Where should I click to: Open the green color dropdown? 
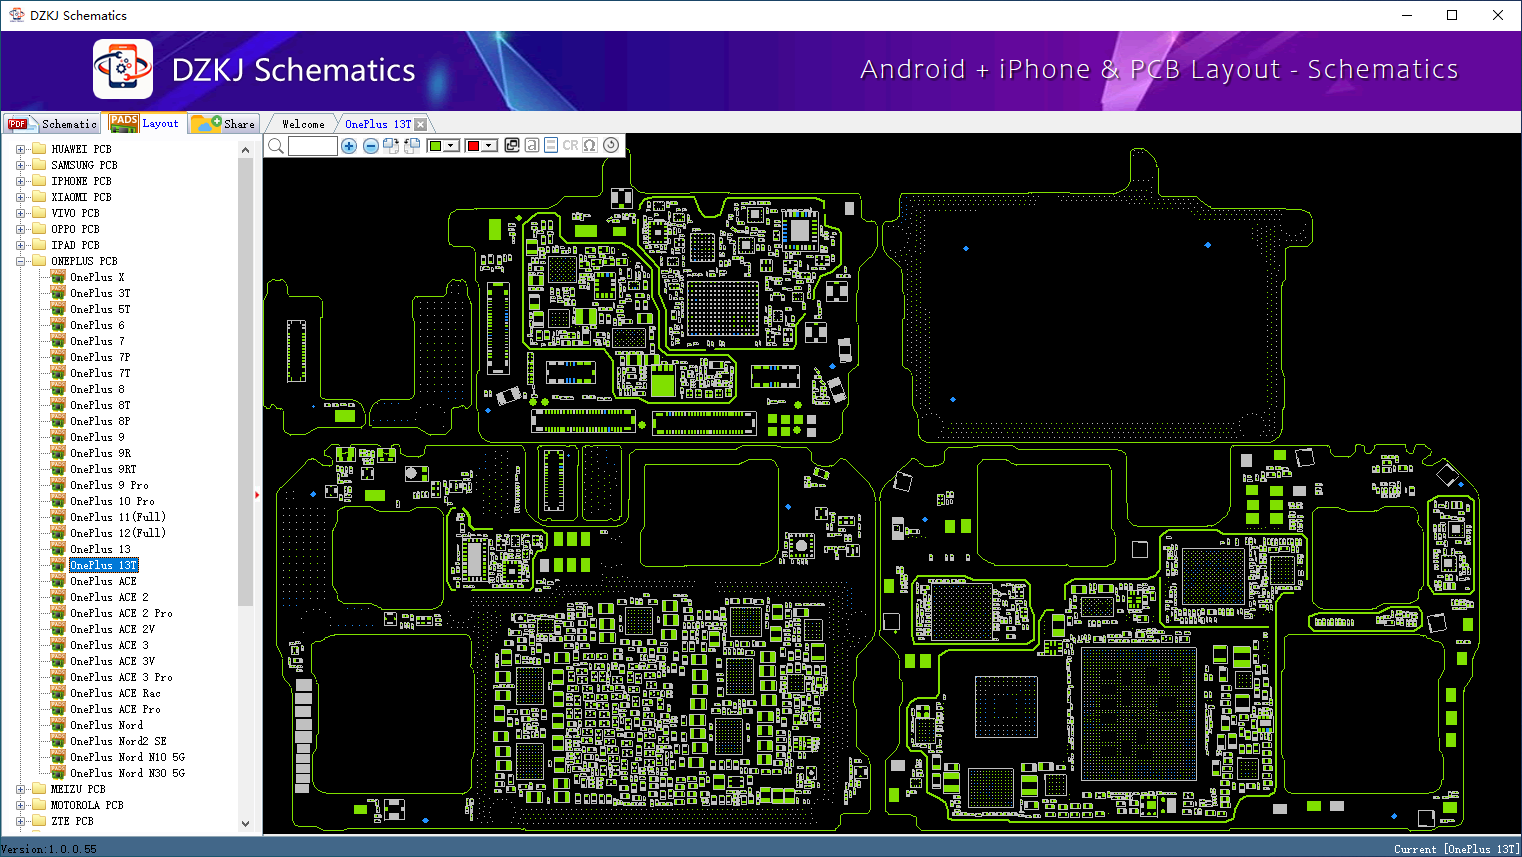click(451, 146)
